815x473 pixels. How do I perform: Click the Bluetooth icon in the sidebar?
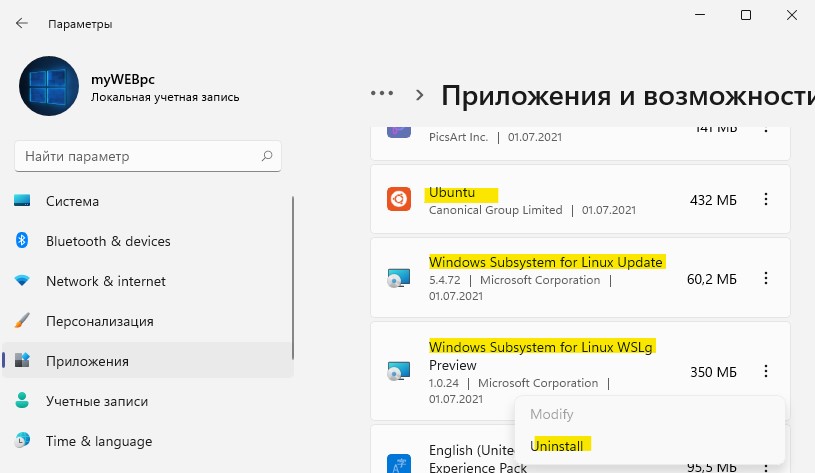coord(22,240)
